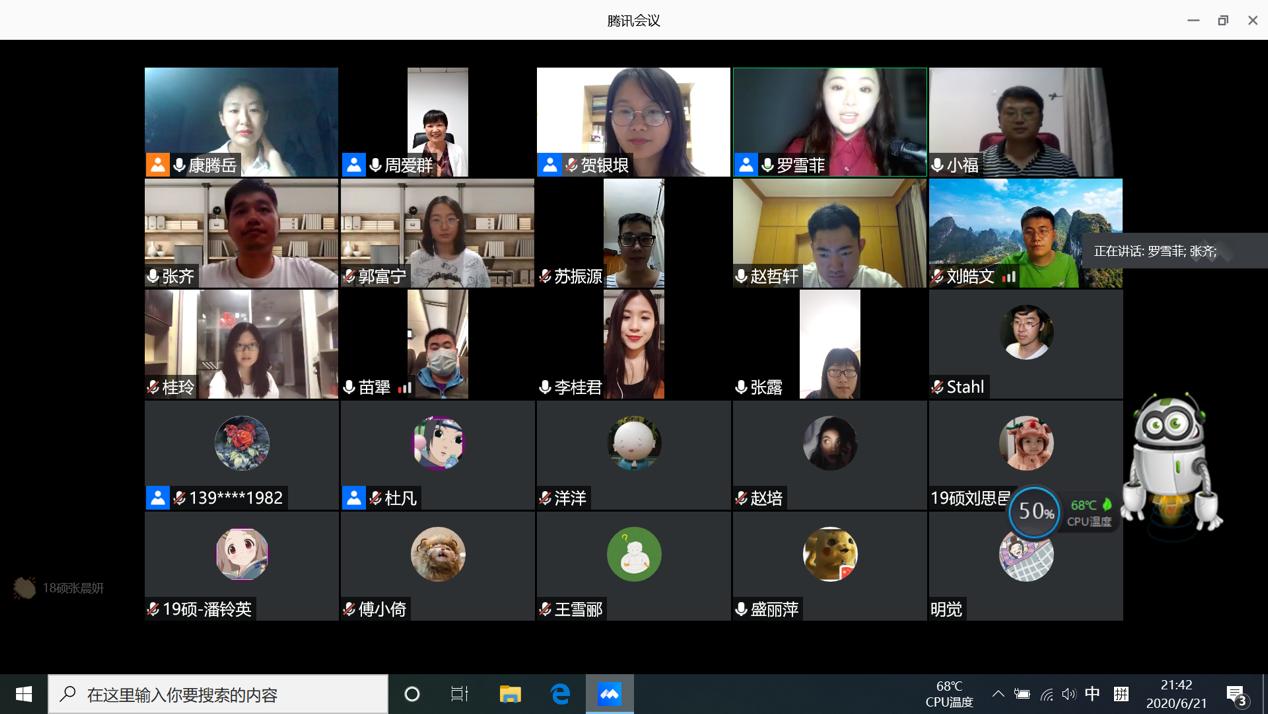Click the muted mic icon beside 贺银垠
The height and width of the screenshot is (714, 1268).
572,165
